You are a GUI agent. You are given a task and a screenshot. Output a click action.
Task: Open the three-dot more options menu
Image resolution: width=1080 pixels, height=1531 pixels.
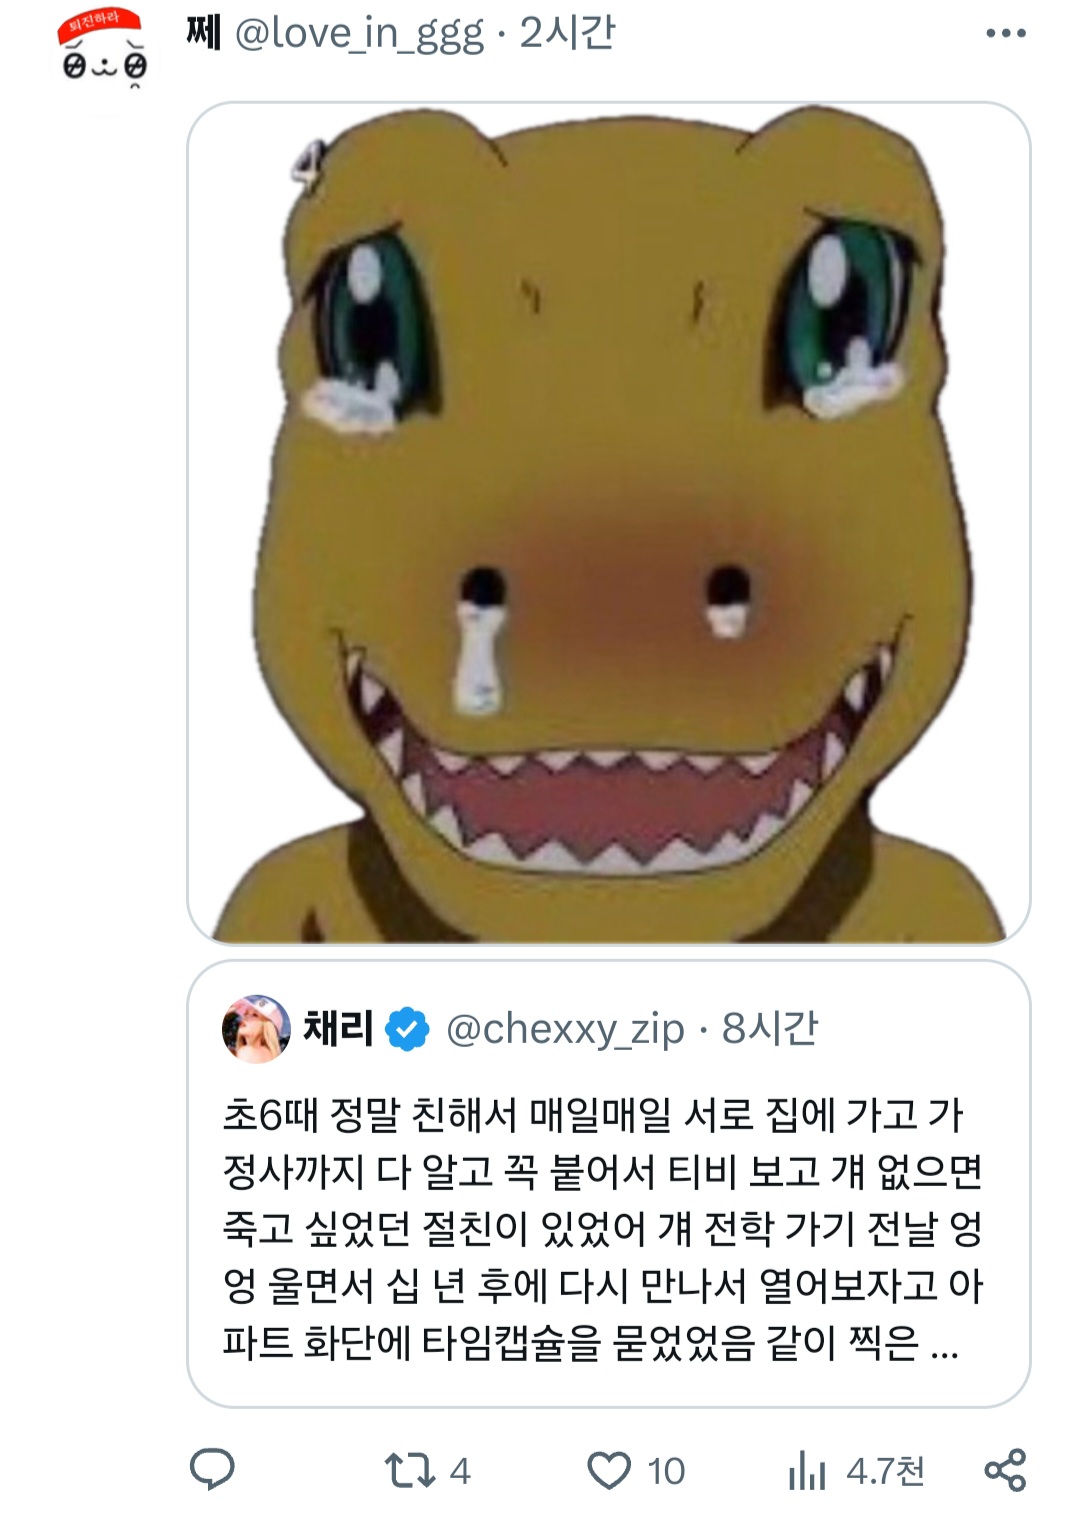[x=1005, y=34]
